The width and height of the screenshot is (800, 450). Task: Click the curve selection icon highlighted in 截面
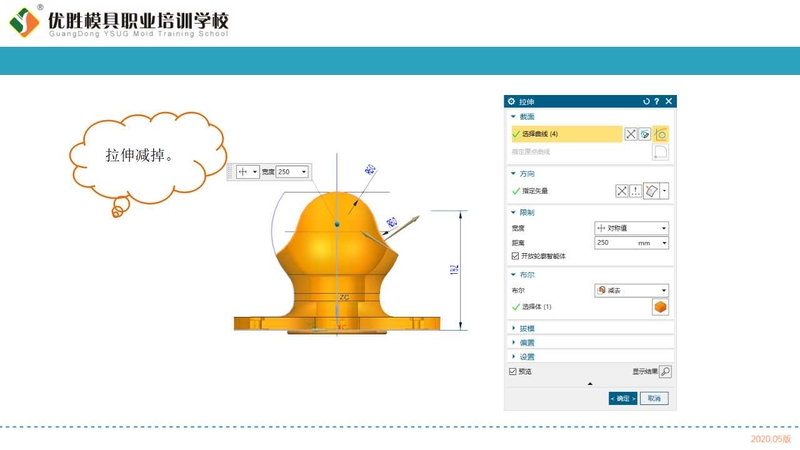661,134
